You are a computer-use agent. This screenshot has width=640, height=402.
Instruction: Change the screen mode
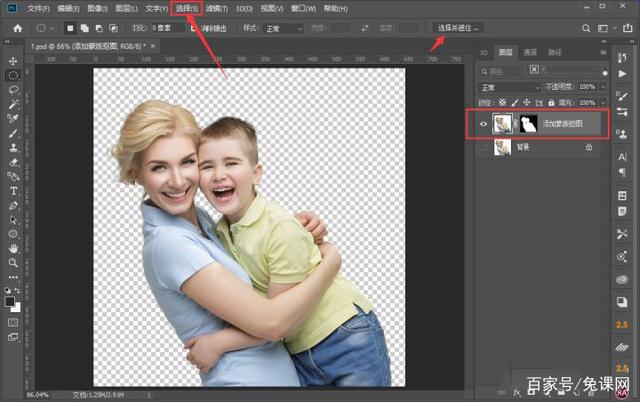[13, 337]
